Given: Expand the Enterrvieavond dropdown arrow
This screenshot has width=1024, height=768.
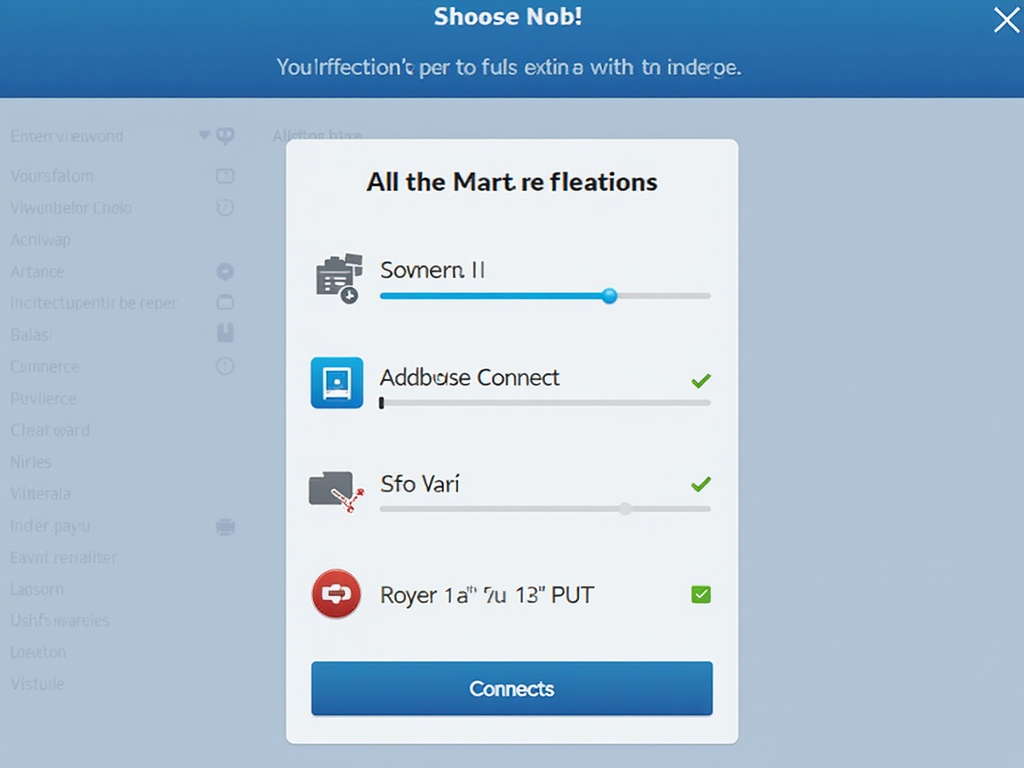Looking at the screenshot, I should [204, 135].
